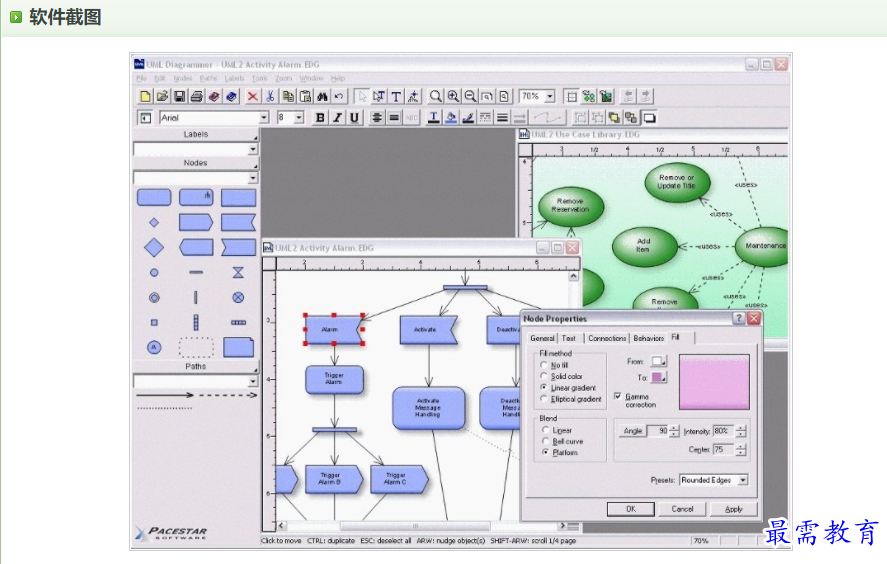Open the font size dropdown
The image size is (887, 564).
[299, 118]
